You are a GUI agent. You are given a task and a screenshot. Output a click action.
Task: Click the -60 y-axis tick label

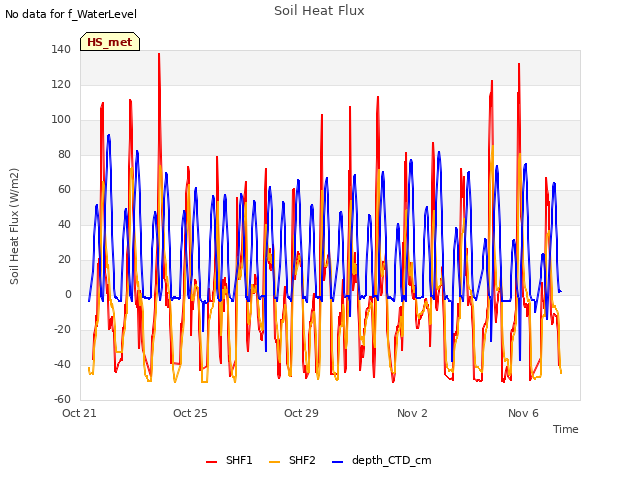pyautogui.click(x=62, y=399)
